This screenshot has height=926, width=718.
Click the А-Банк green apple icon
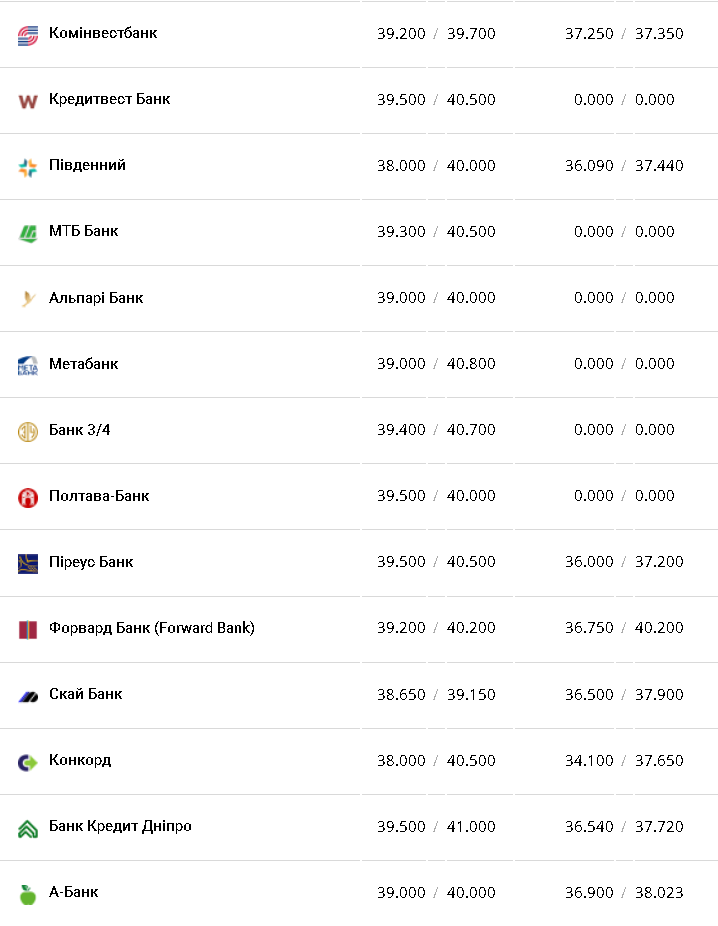28,894
